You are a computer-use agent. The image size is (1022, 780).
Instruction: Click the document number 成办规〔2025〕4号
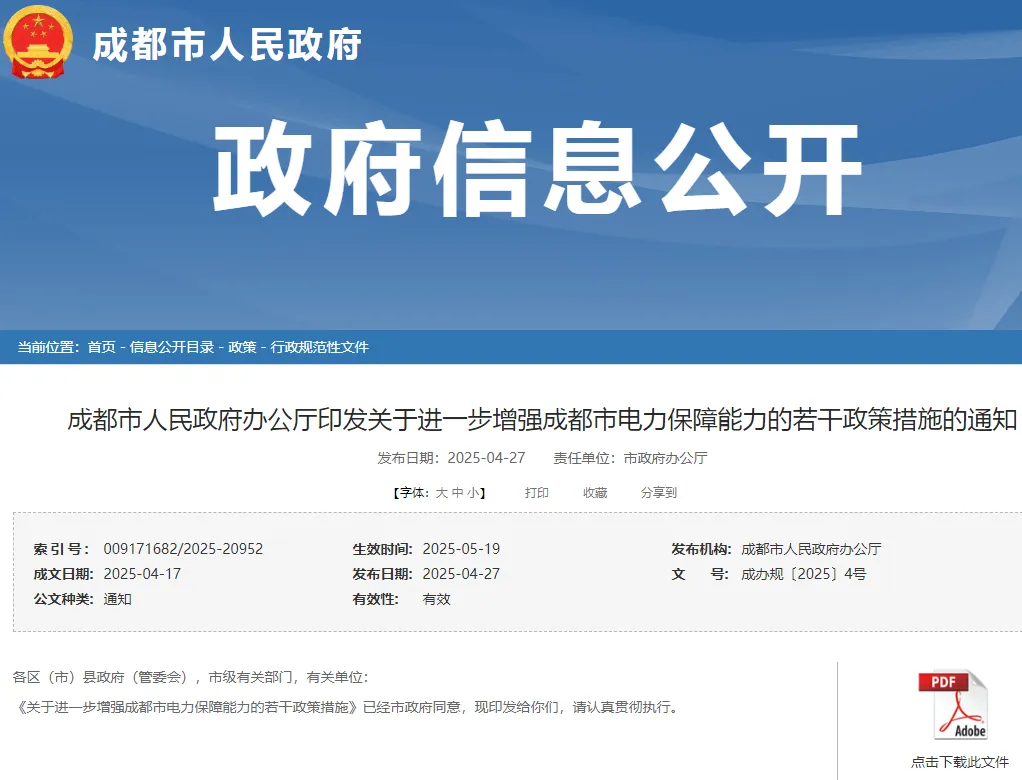pos(803,574)
